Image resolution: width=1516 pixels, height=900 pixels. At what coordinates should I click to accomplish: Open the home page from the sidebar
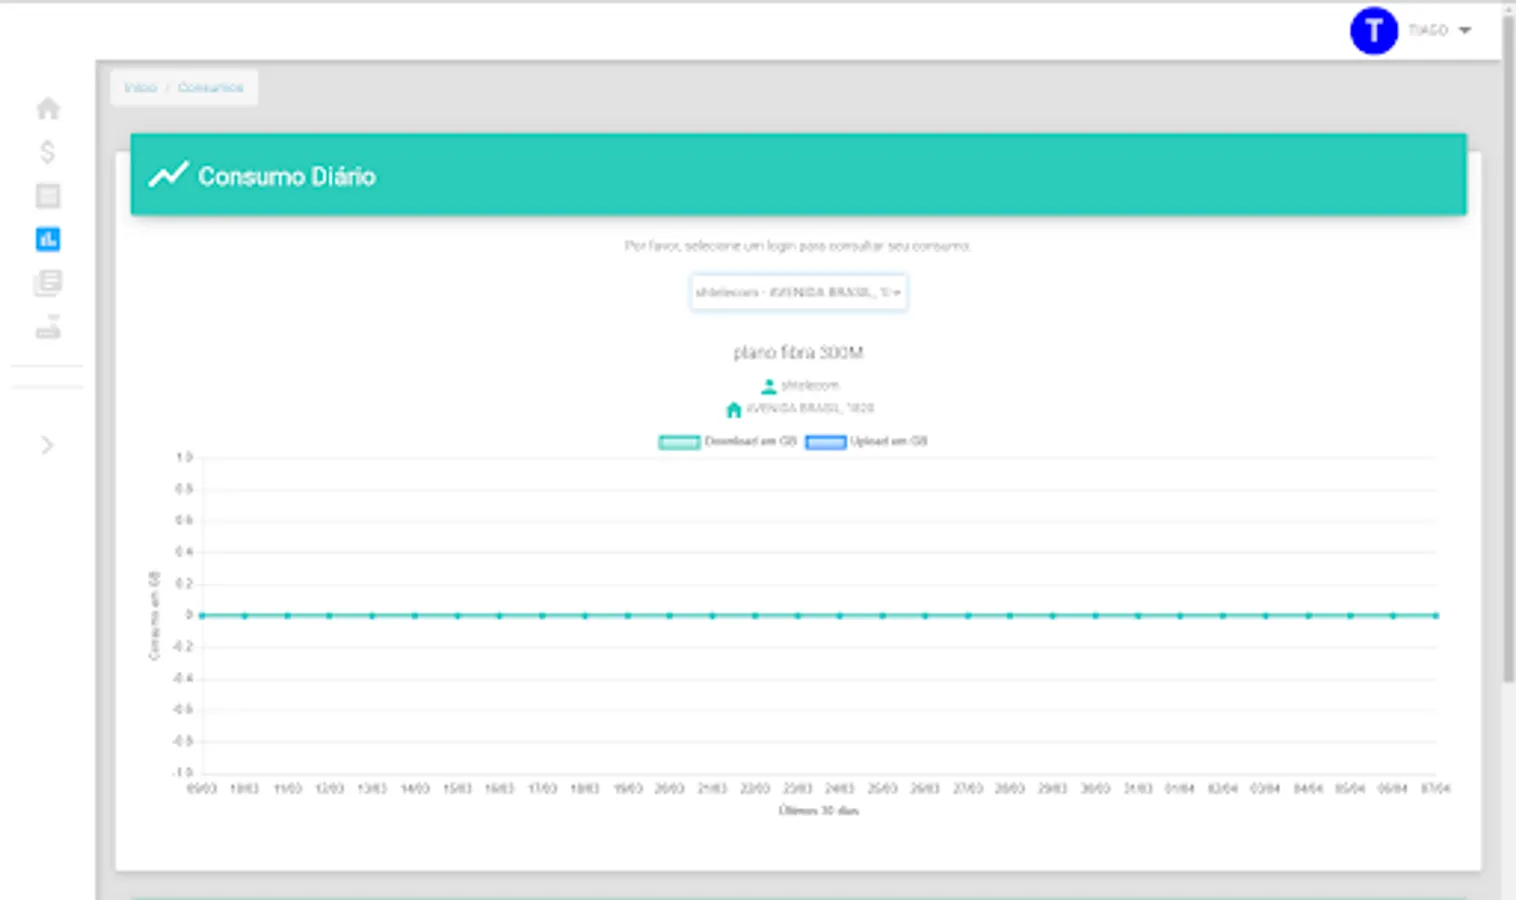(48, 108)
